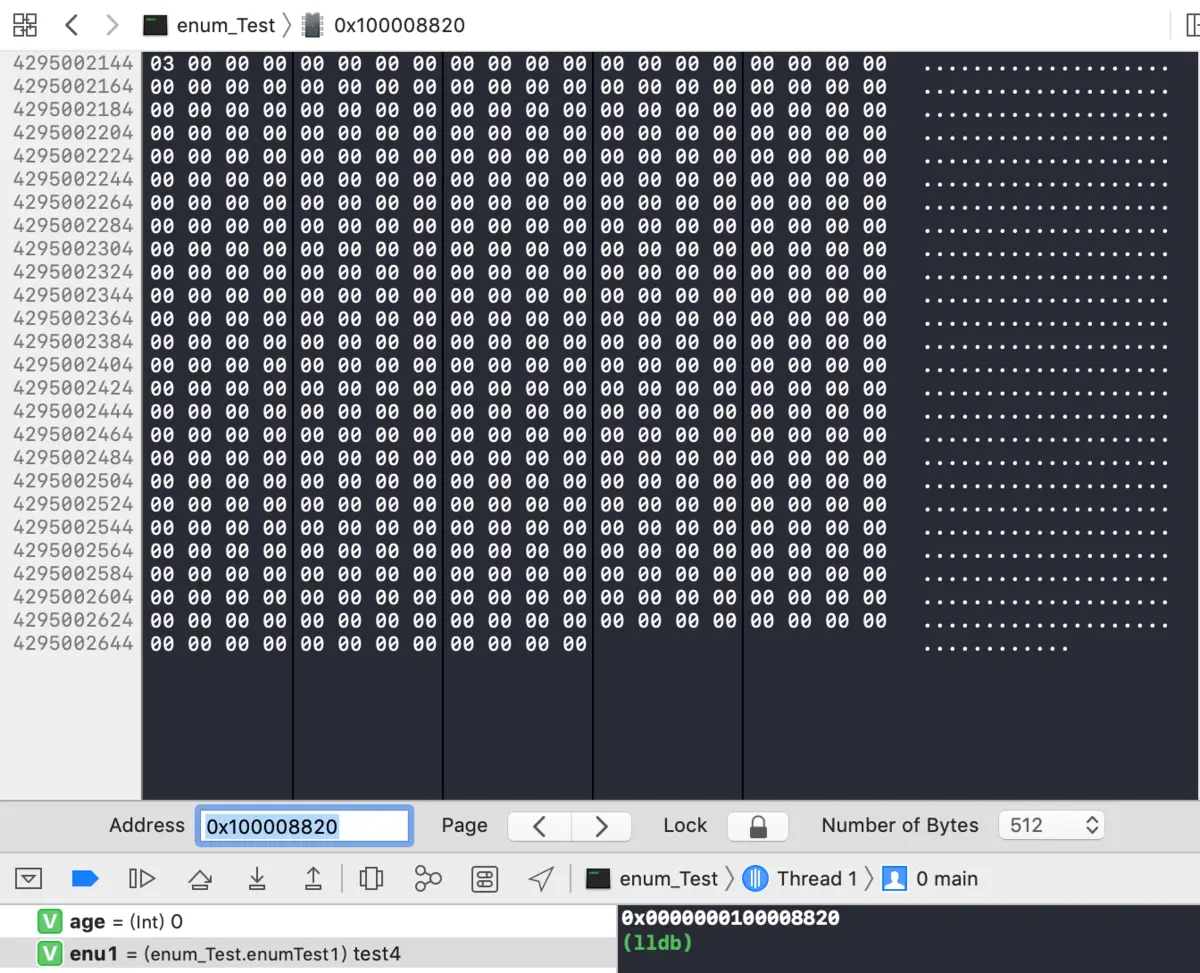Continue program execution in the debug bar
This screenshot has height=973, width=1200.
[142, 878]
